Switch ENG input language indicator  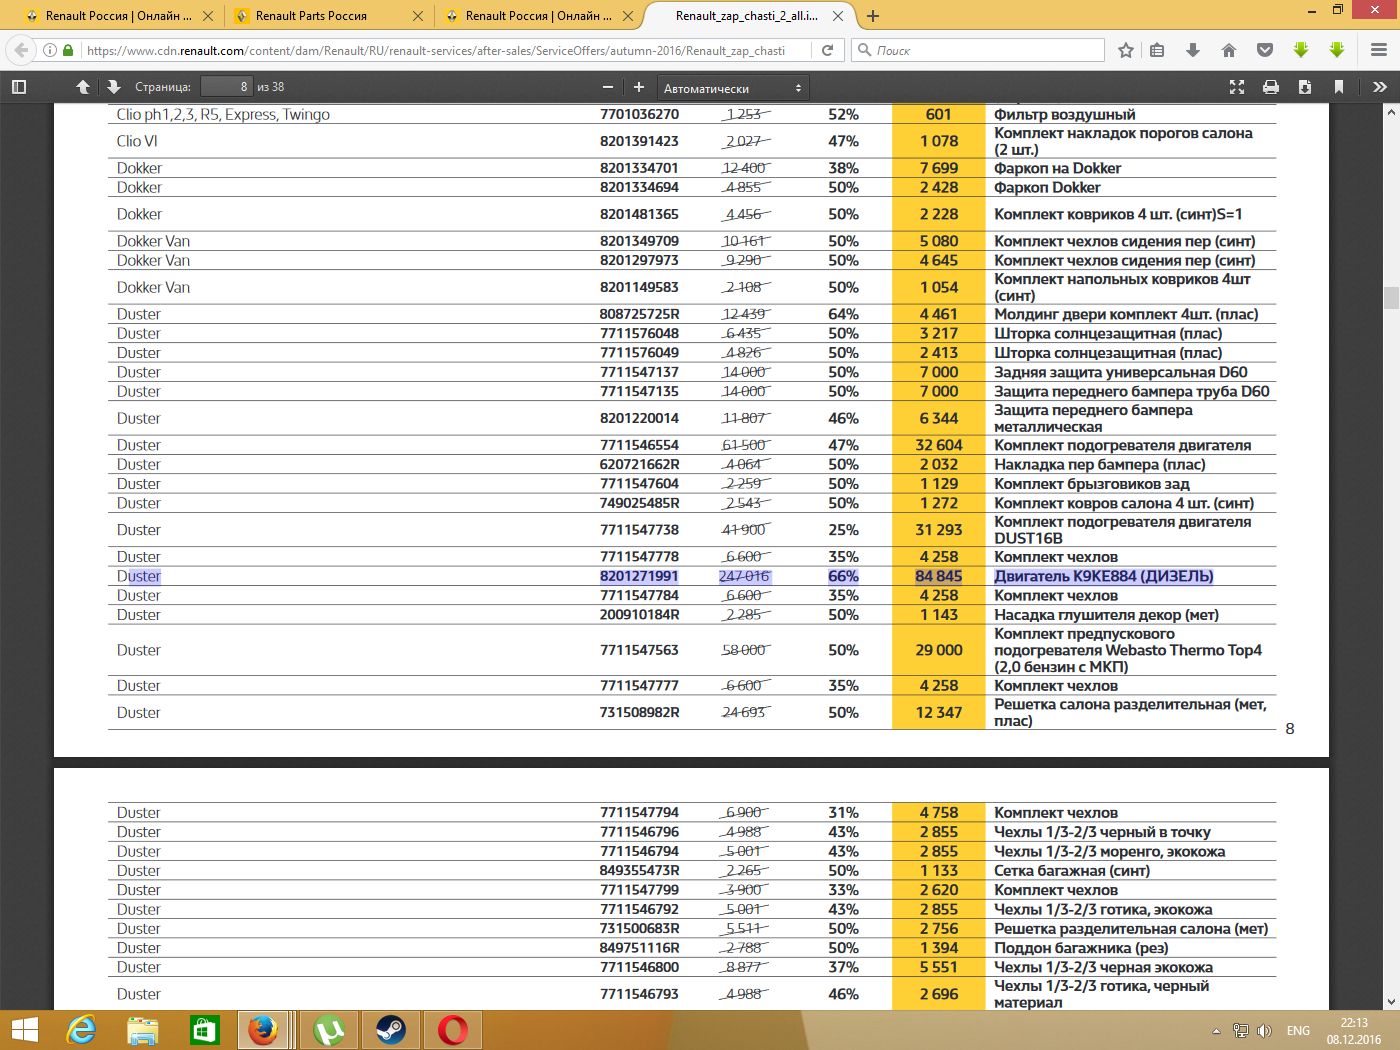pyautogui.click(x=1298, y=1031)
